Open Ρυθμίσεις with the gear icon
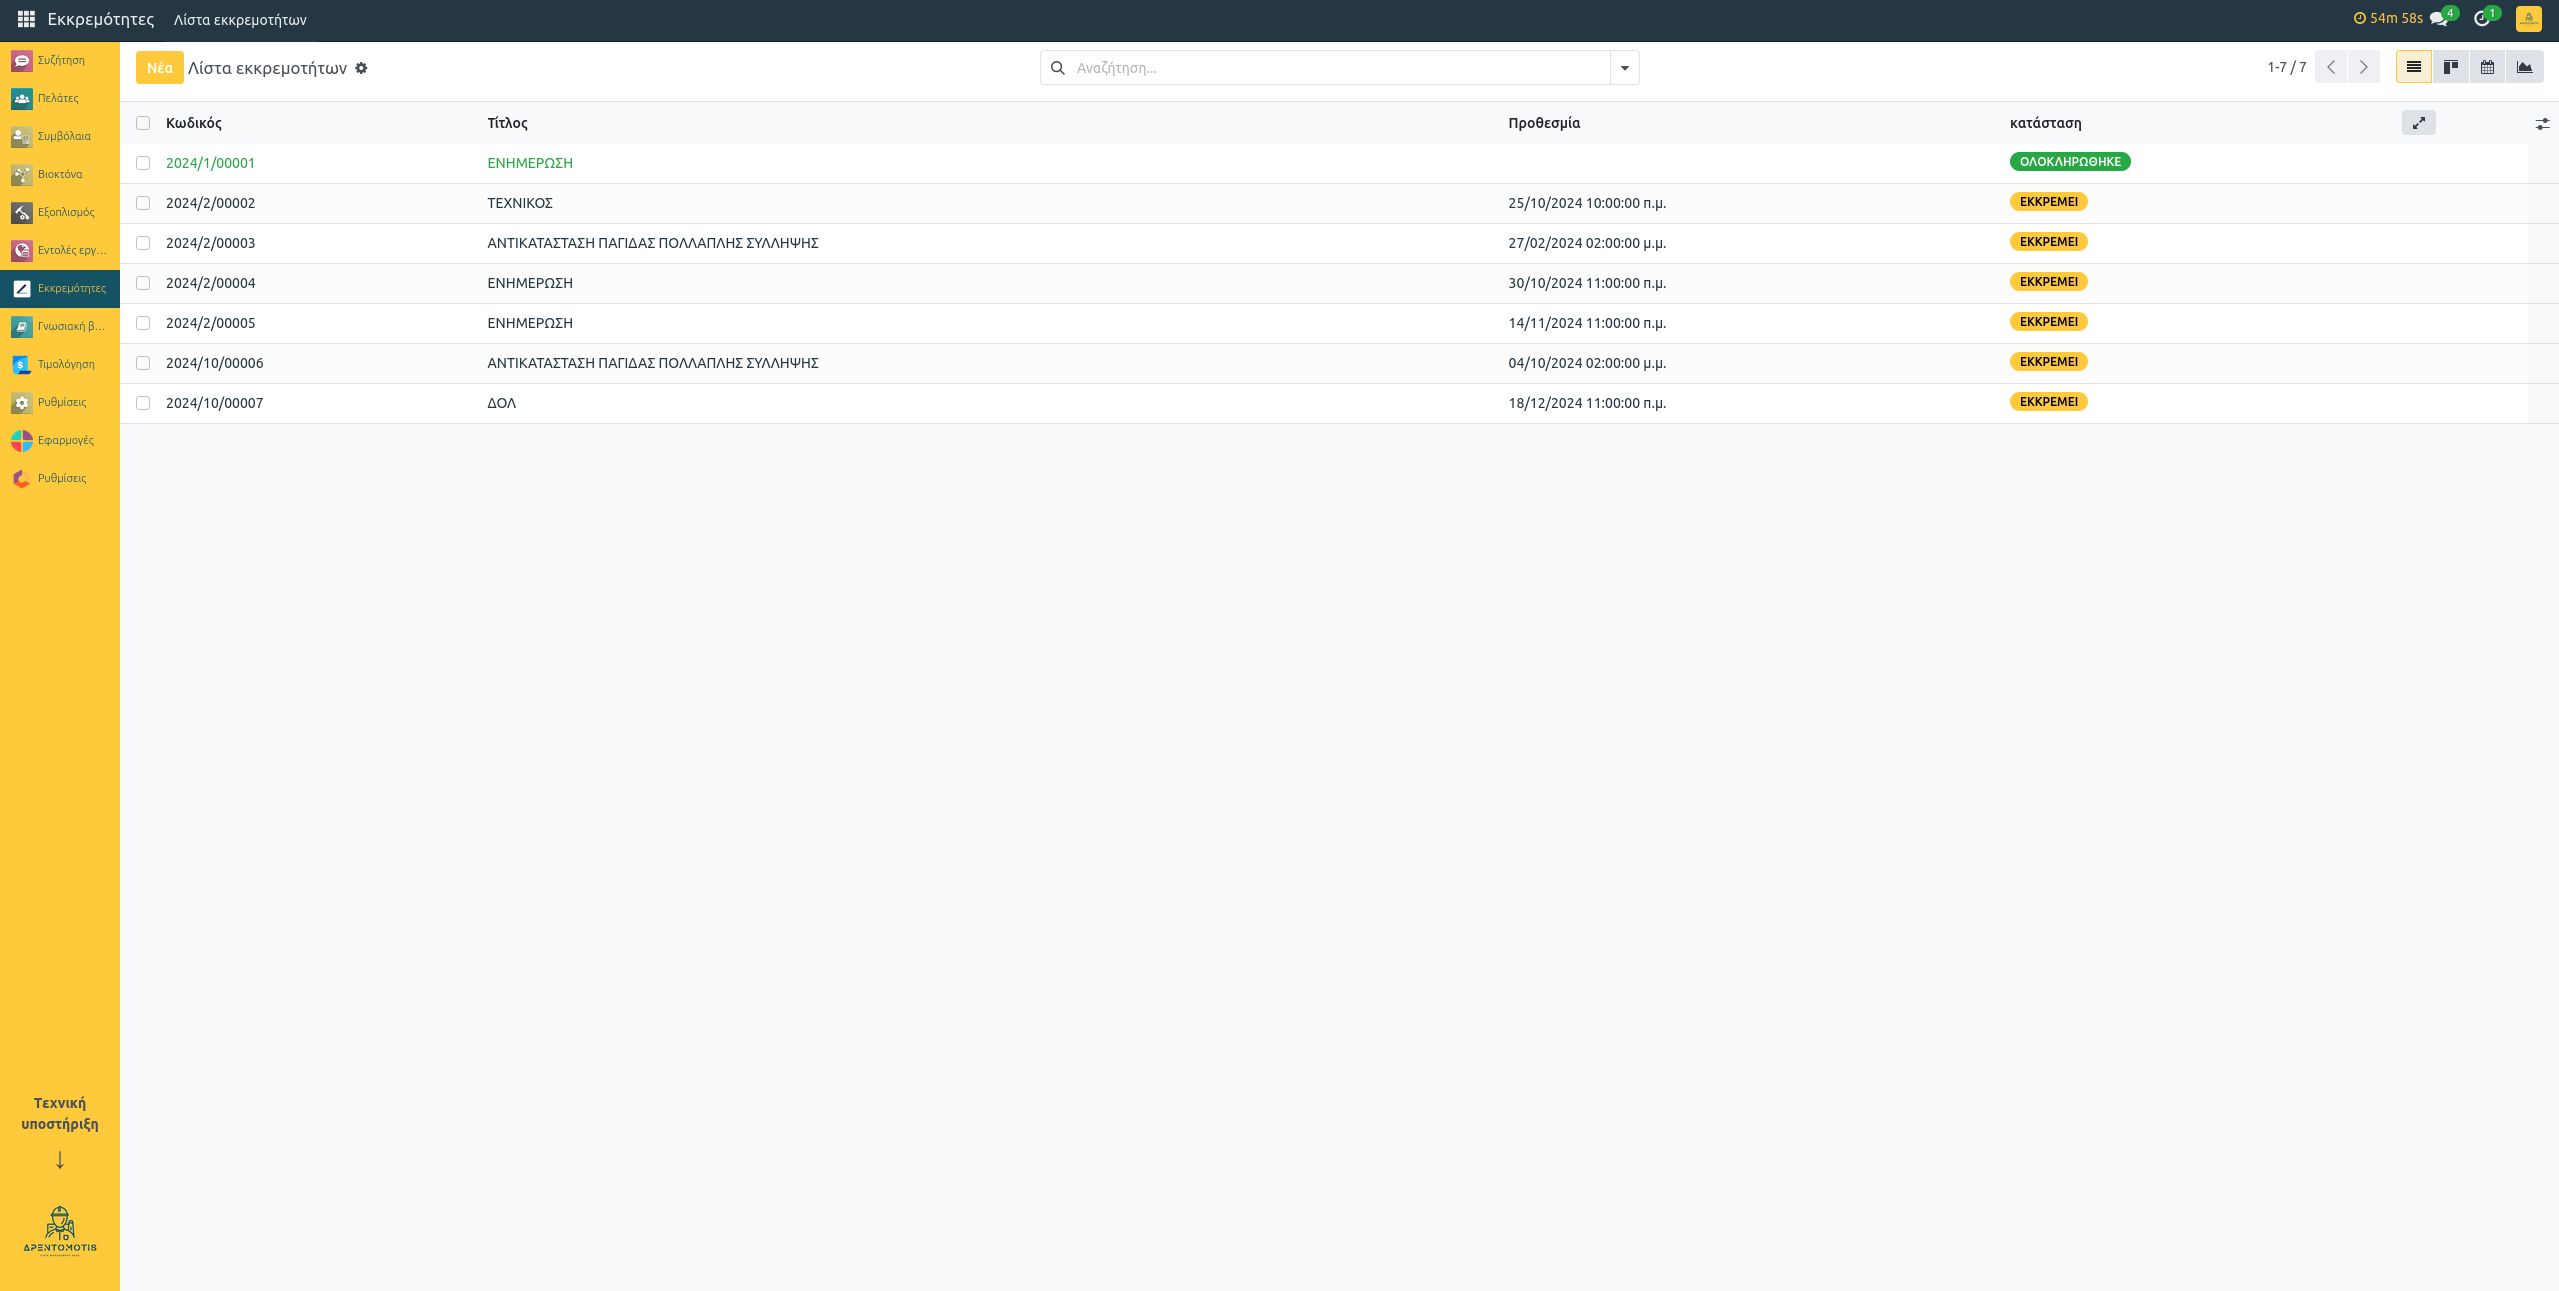 click(x=60, y=402)
